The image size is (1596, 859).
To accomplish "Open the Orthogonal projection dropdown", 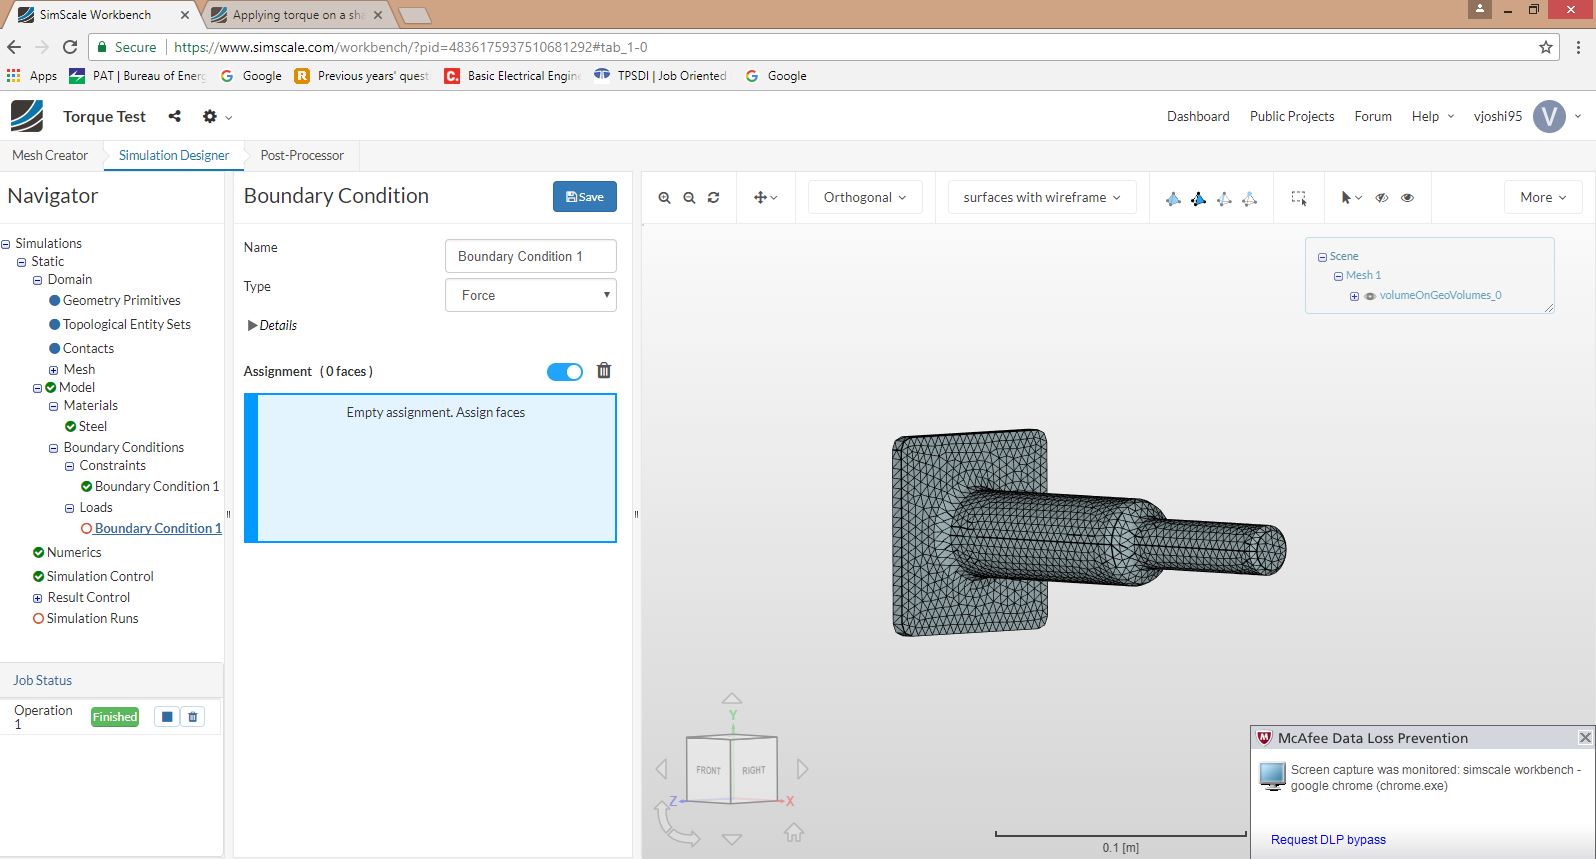I will click(864, 198).
